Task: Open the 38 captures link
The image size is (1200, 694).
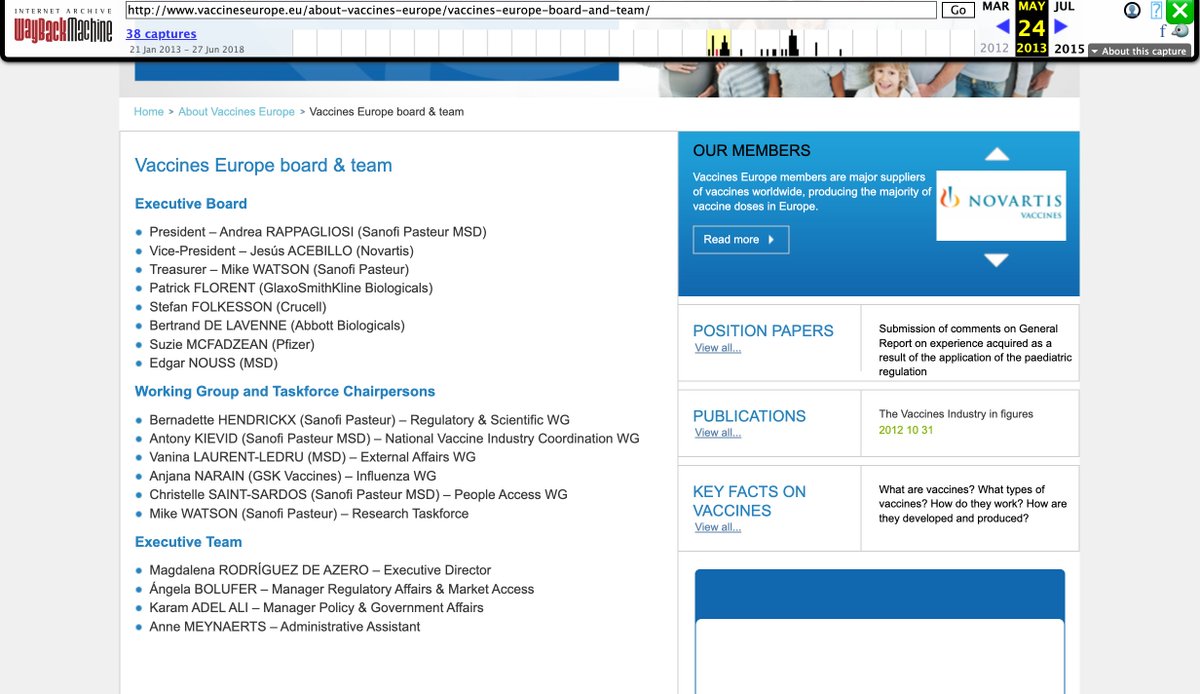Action: pyautogui.click(x=161, y=34)
